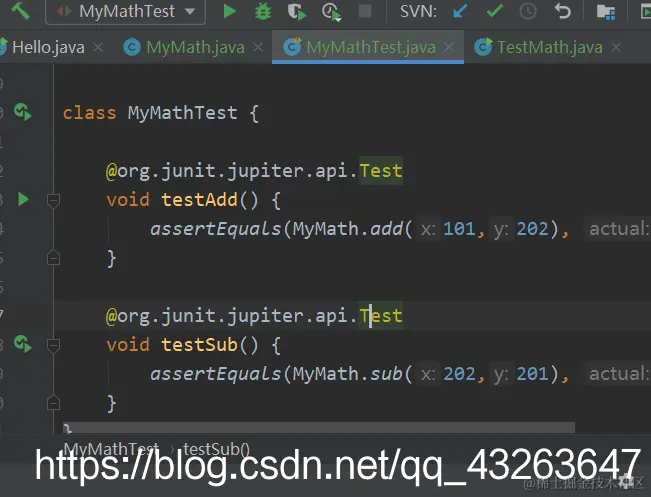Click the value 201 in sub call

532,374
